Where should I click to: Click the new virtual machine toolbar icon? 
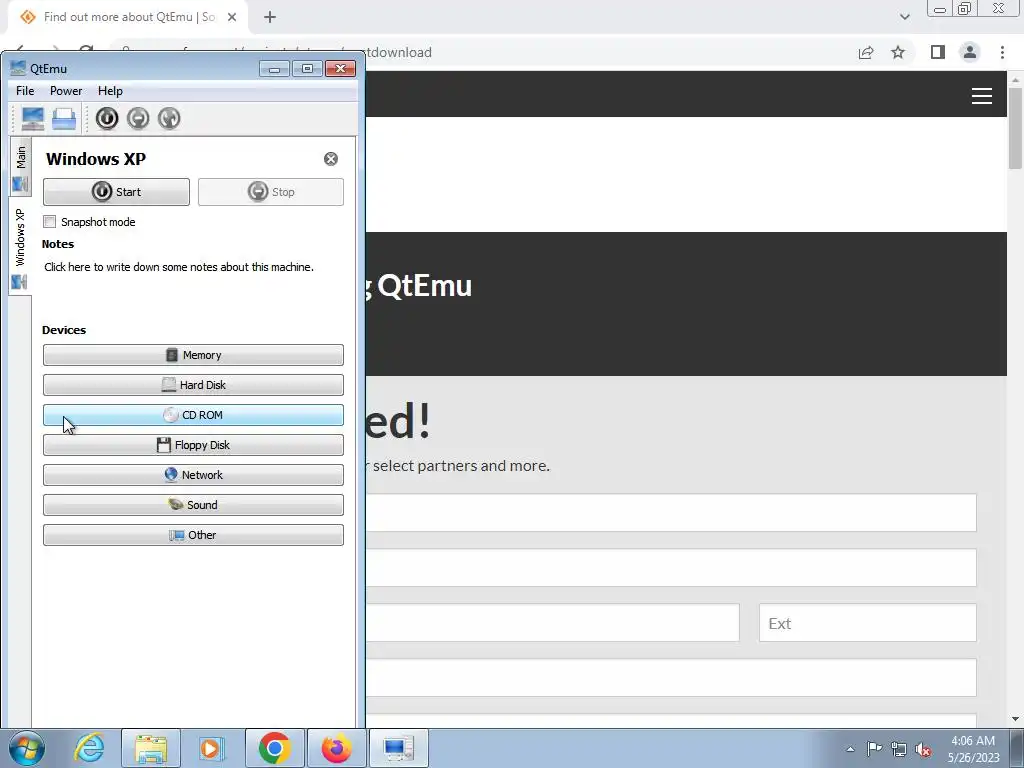(33, 118)
